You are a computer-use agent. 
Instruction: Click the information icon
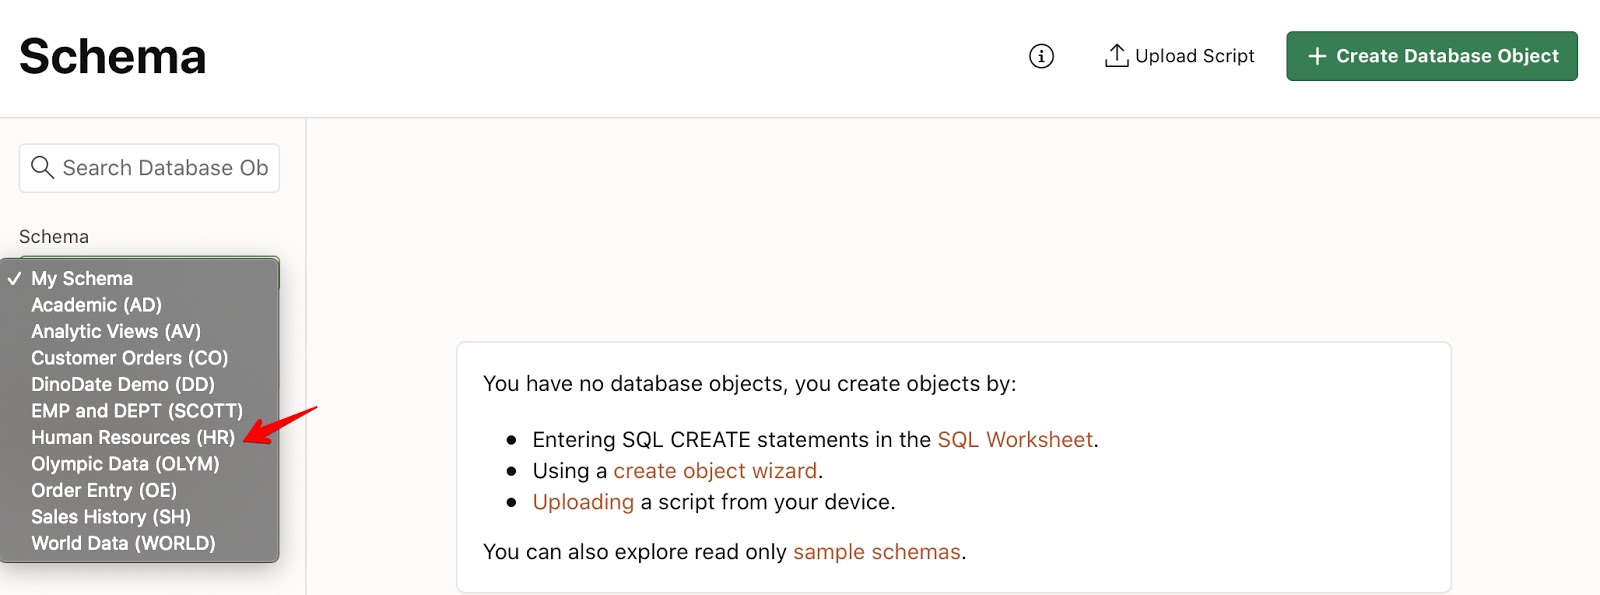click(1040, 56)
